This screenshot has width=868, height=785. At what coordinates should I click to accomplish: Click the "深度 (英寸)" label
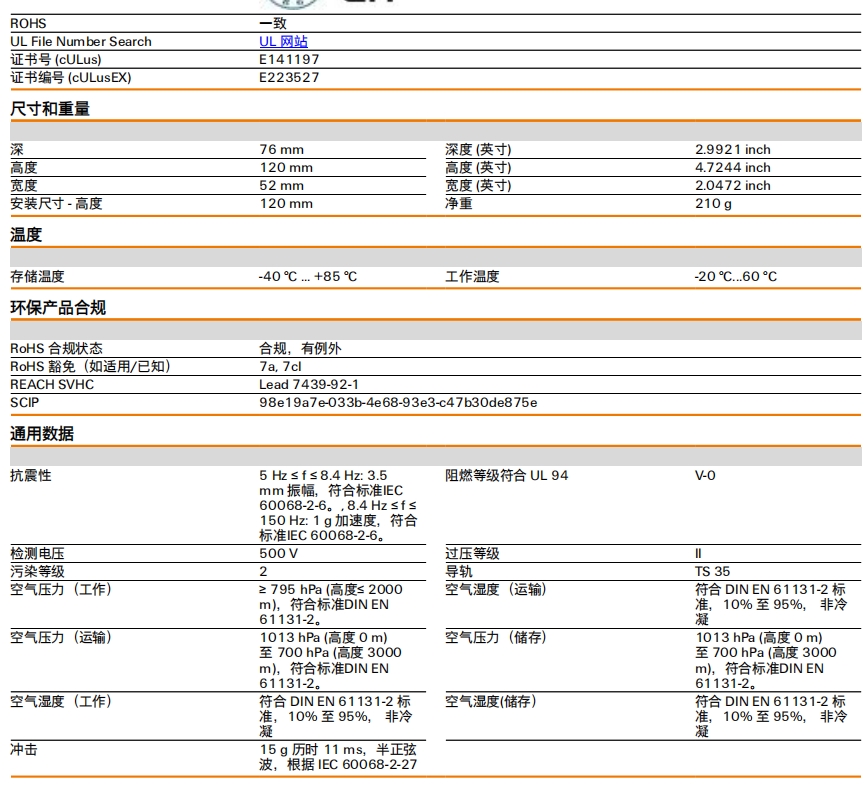478,149
